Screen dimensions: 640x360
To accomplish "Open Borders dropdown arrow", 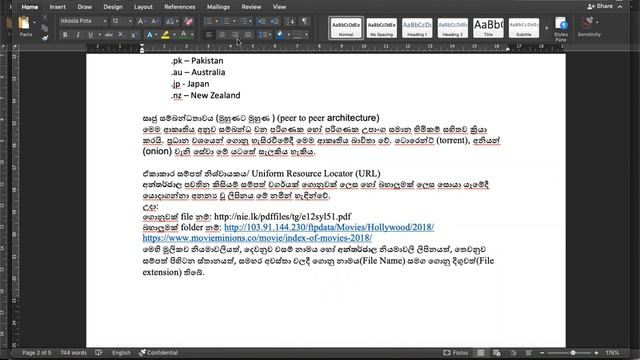I will tap(307, 35).
